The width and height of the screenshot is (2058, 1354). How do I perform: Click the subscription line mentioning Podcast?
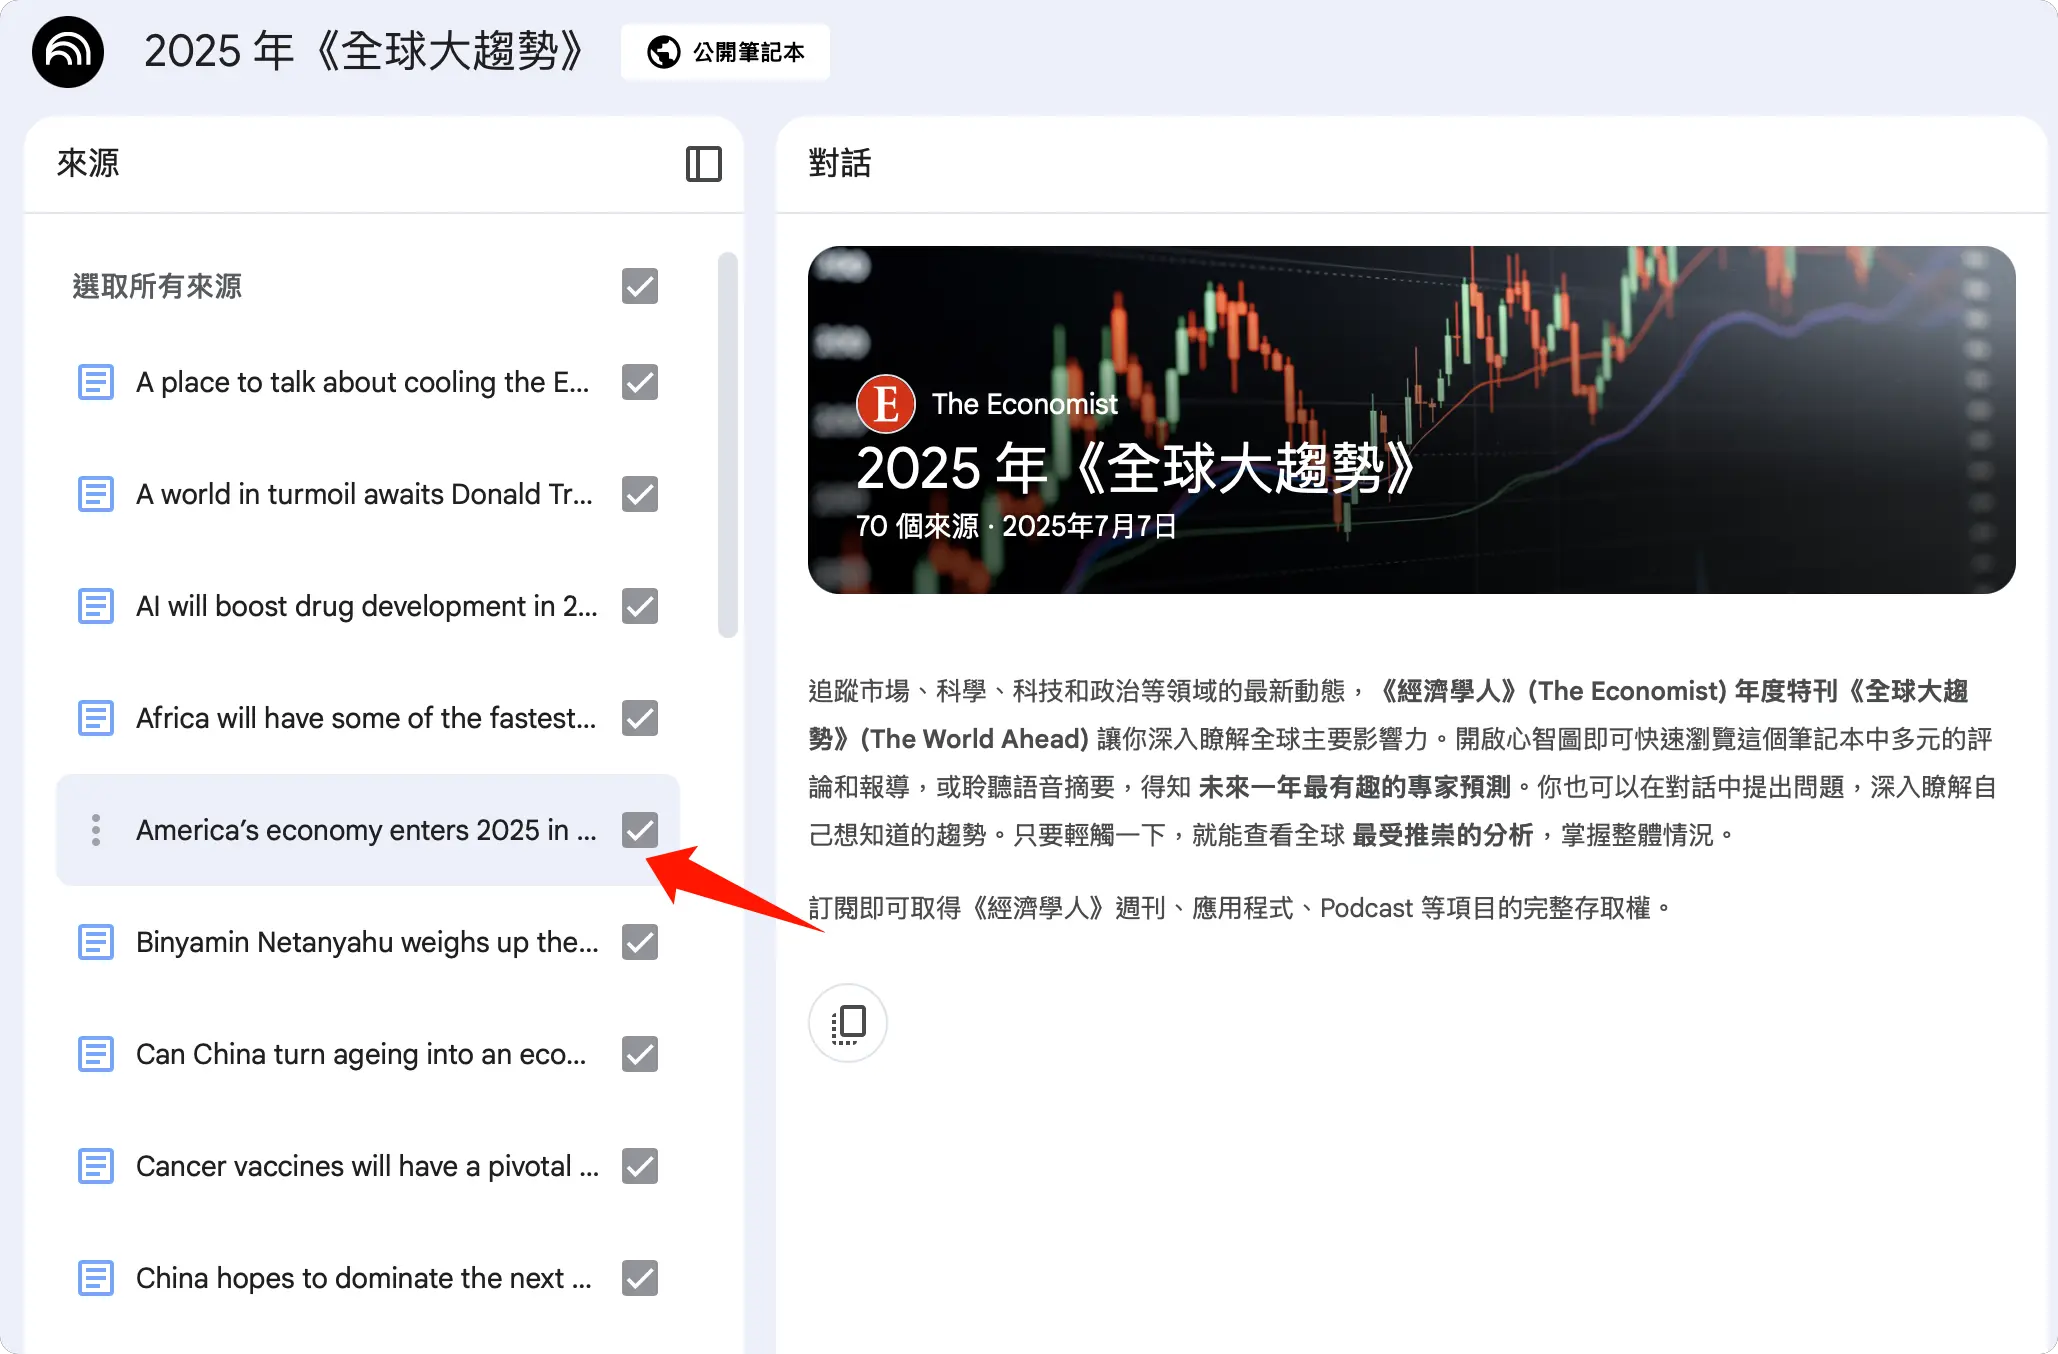(x=1239, y=908)
